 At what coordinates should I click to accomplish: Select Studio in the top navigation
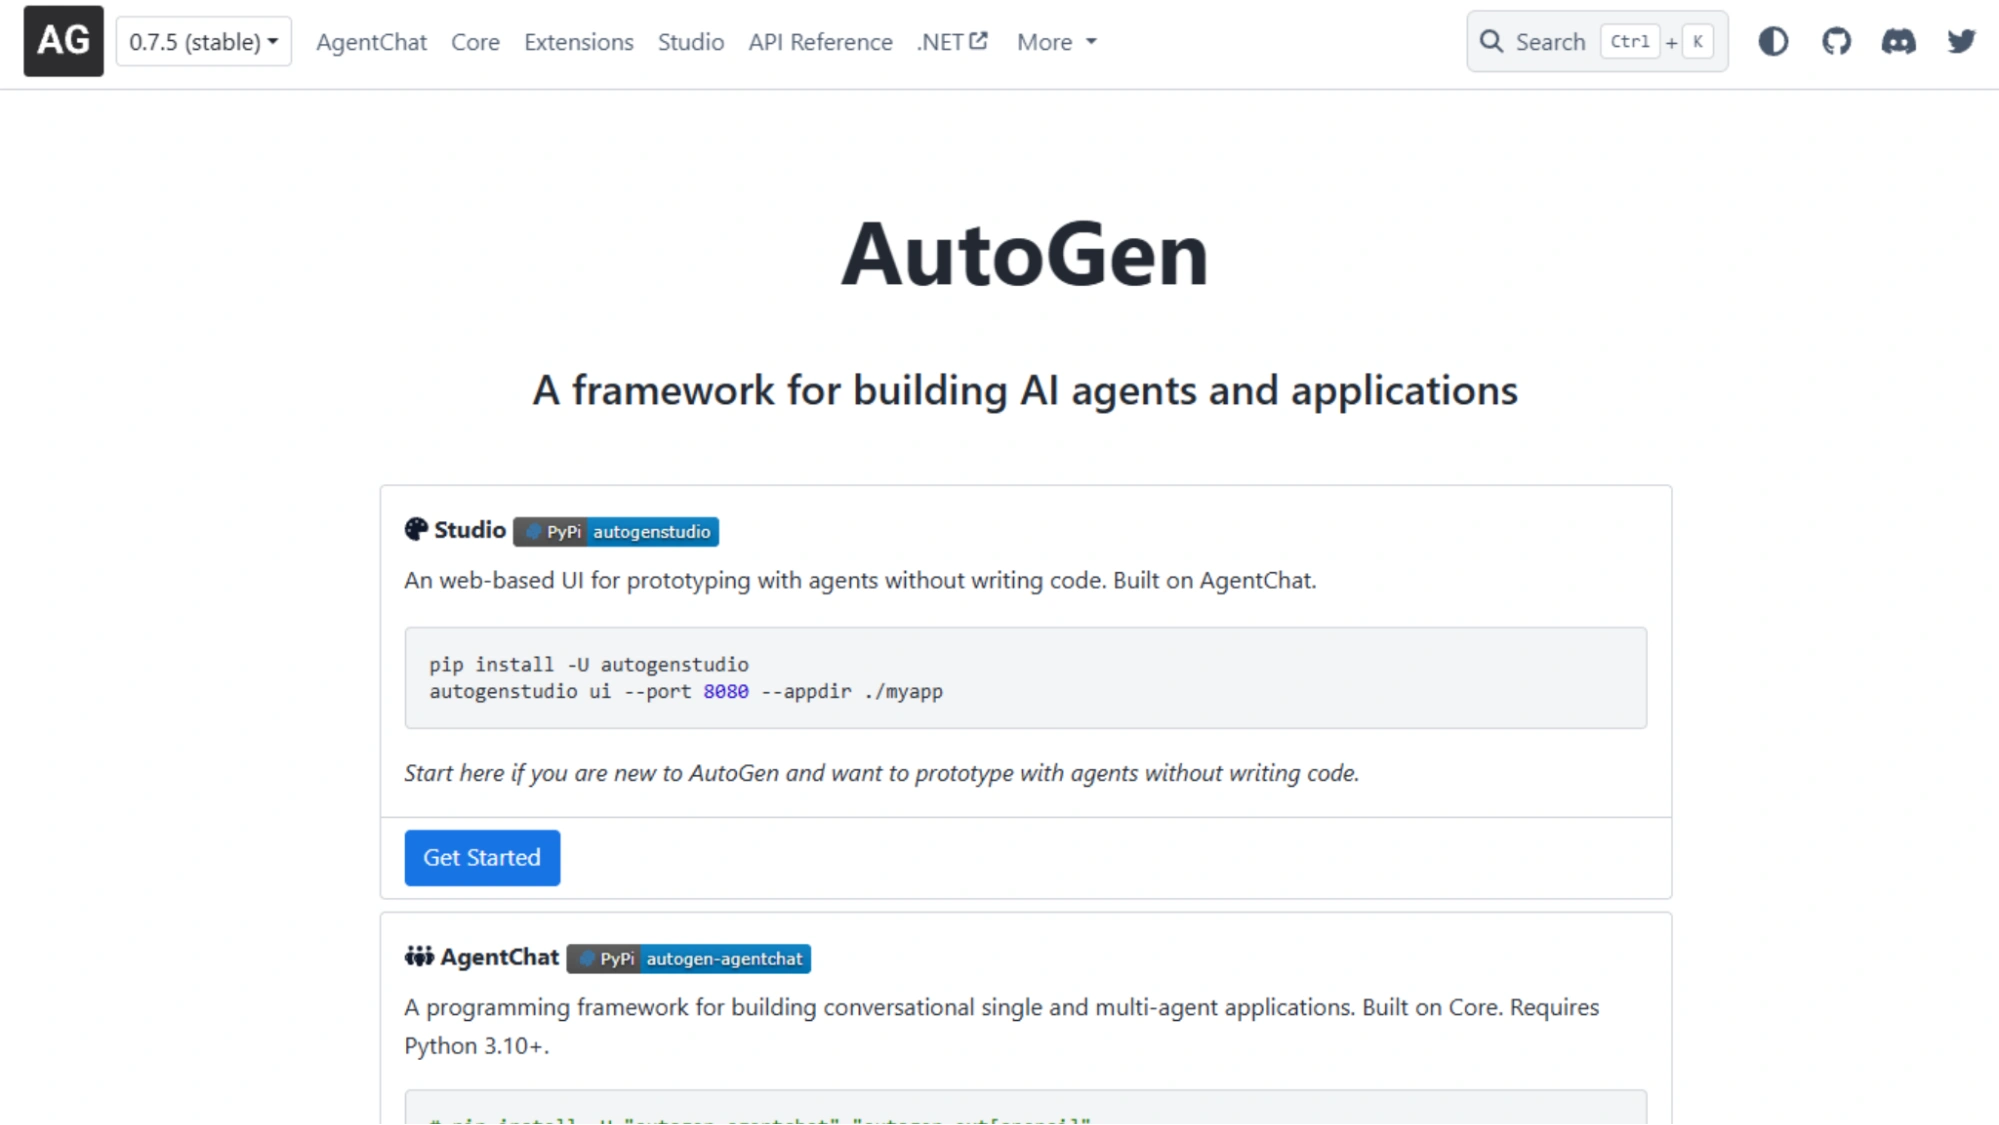(x=690, y=42)
